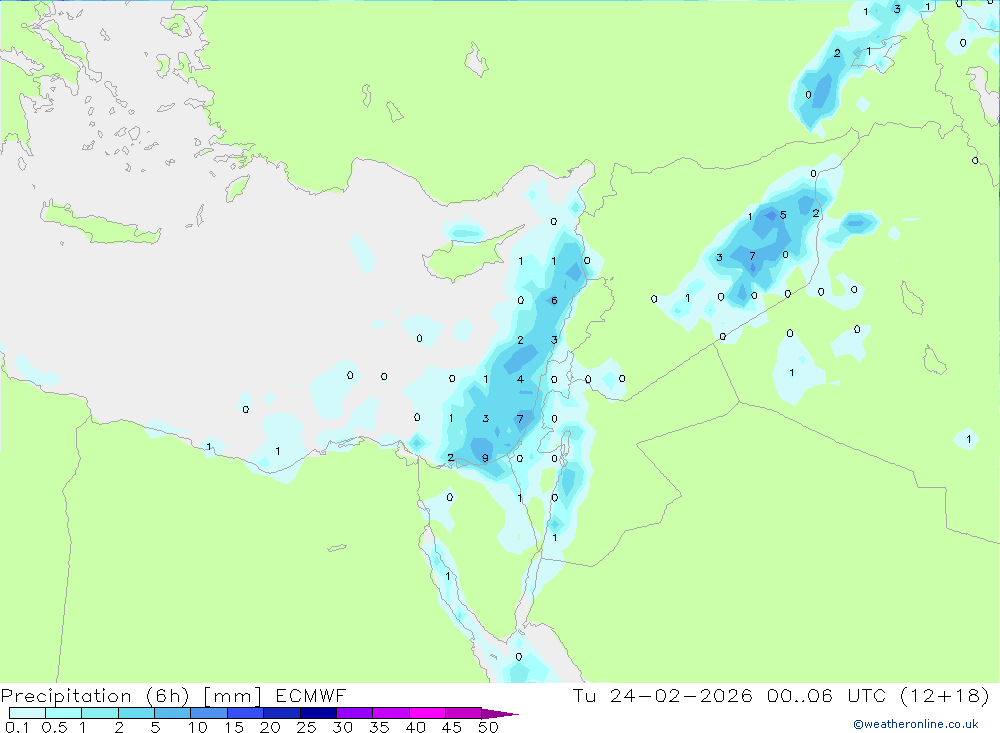Click the legend label '40'
Viewport: 1000px width, 733px height.
point(415,727)
